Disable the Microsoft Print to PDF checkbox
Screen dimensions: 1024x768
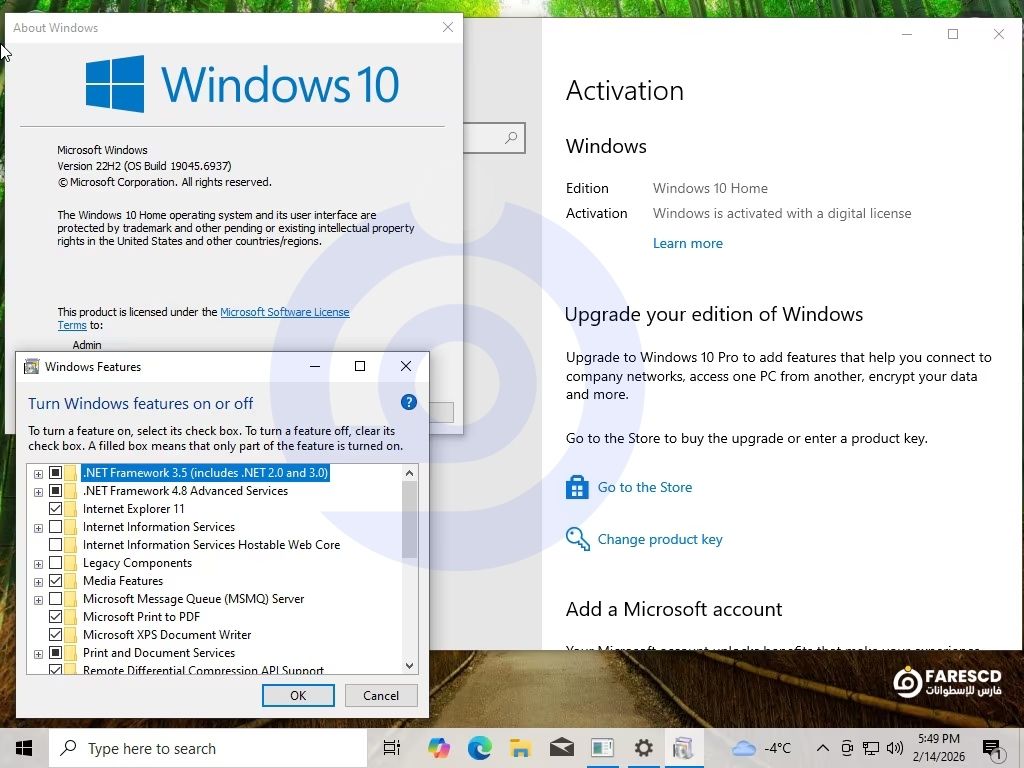tap(56, 617)
